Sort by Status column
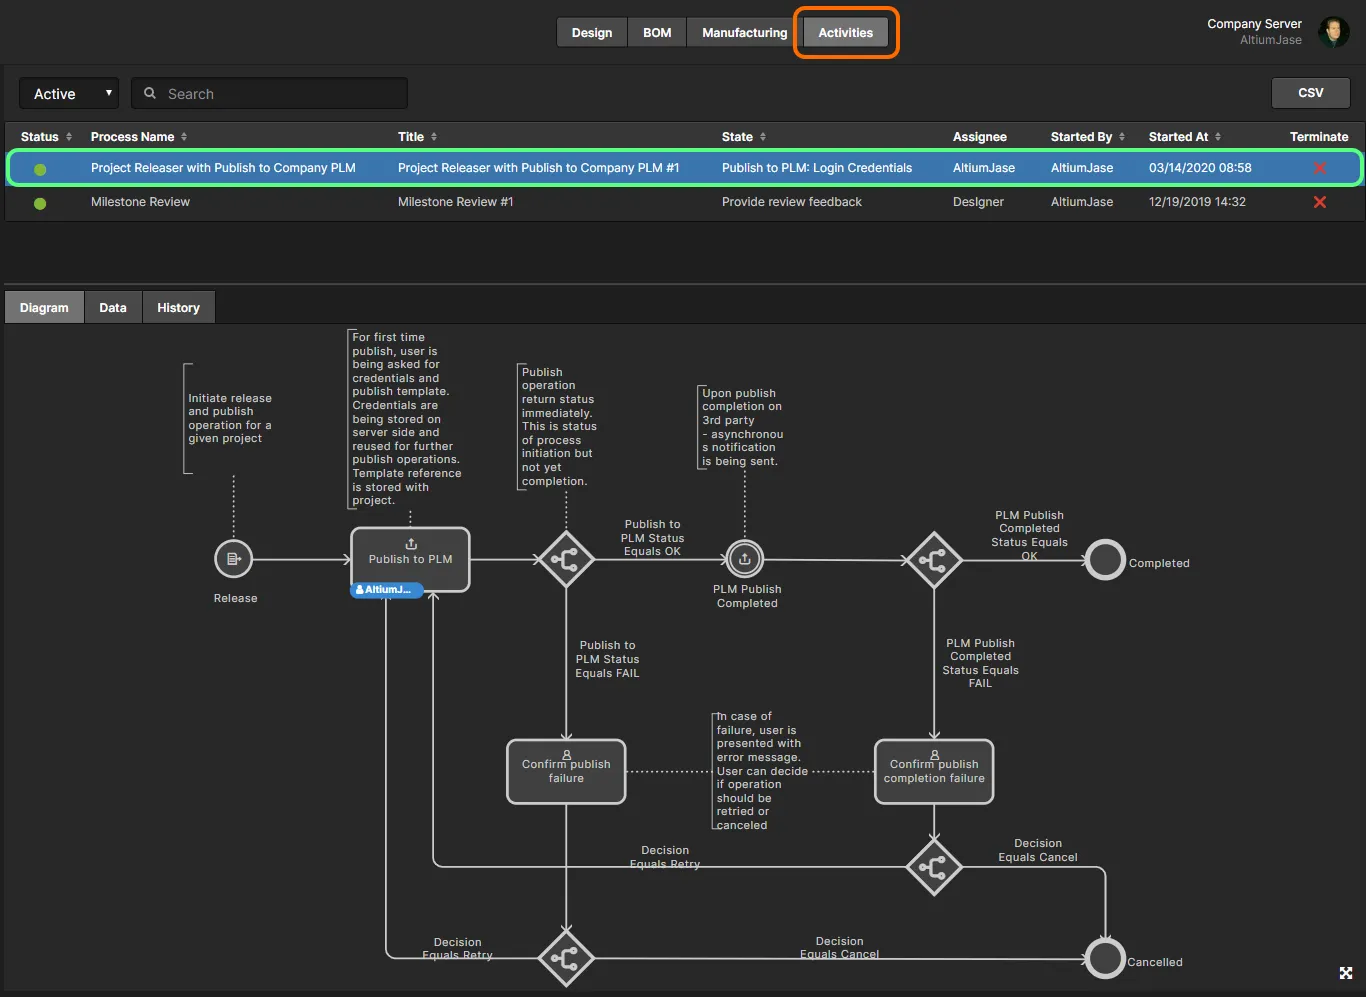 point(46,137)
